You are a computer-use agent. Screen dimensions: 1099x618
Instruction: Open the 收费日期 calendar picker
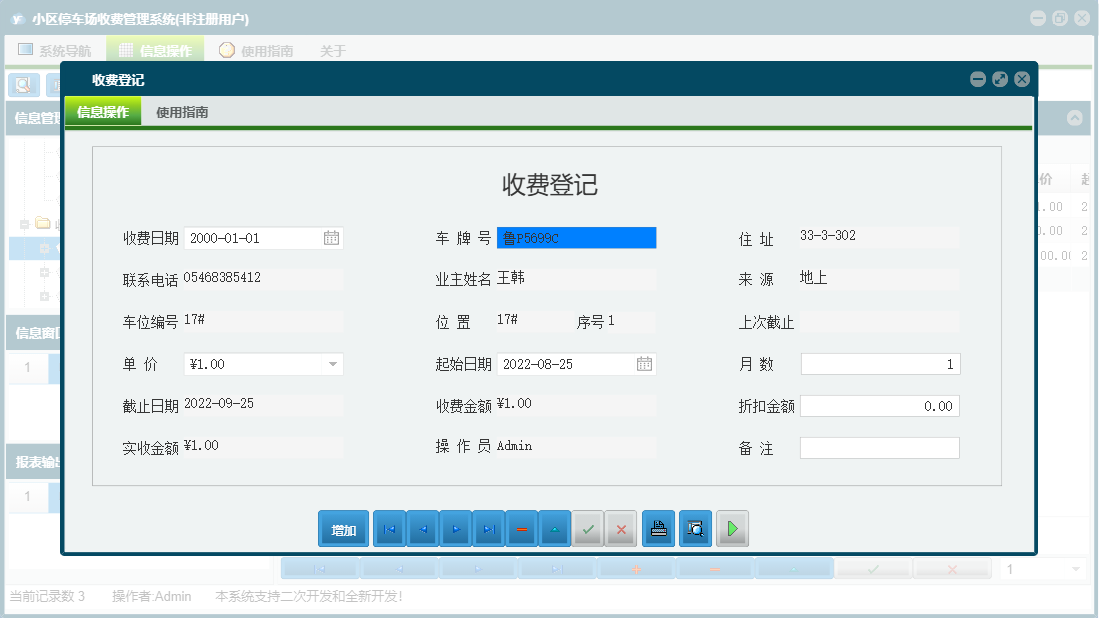[x=333, y=237]
